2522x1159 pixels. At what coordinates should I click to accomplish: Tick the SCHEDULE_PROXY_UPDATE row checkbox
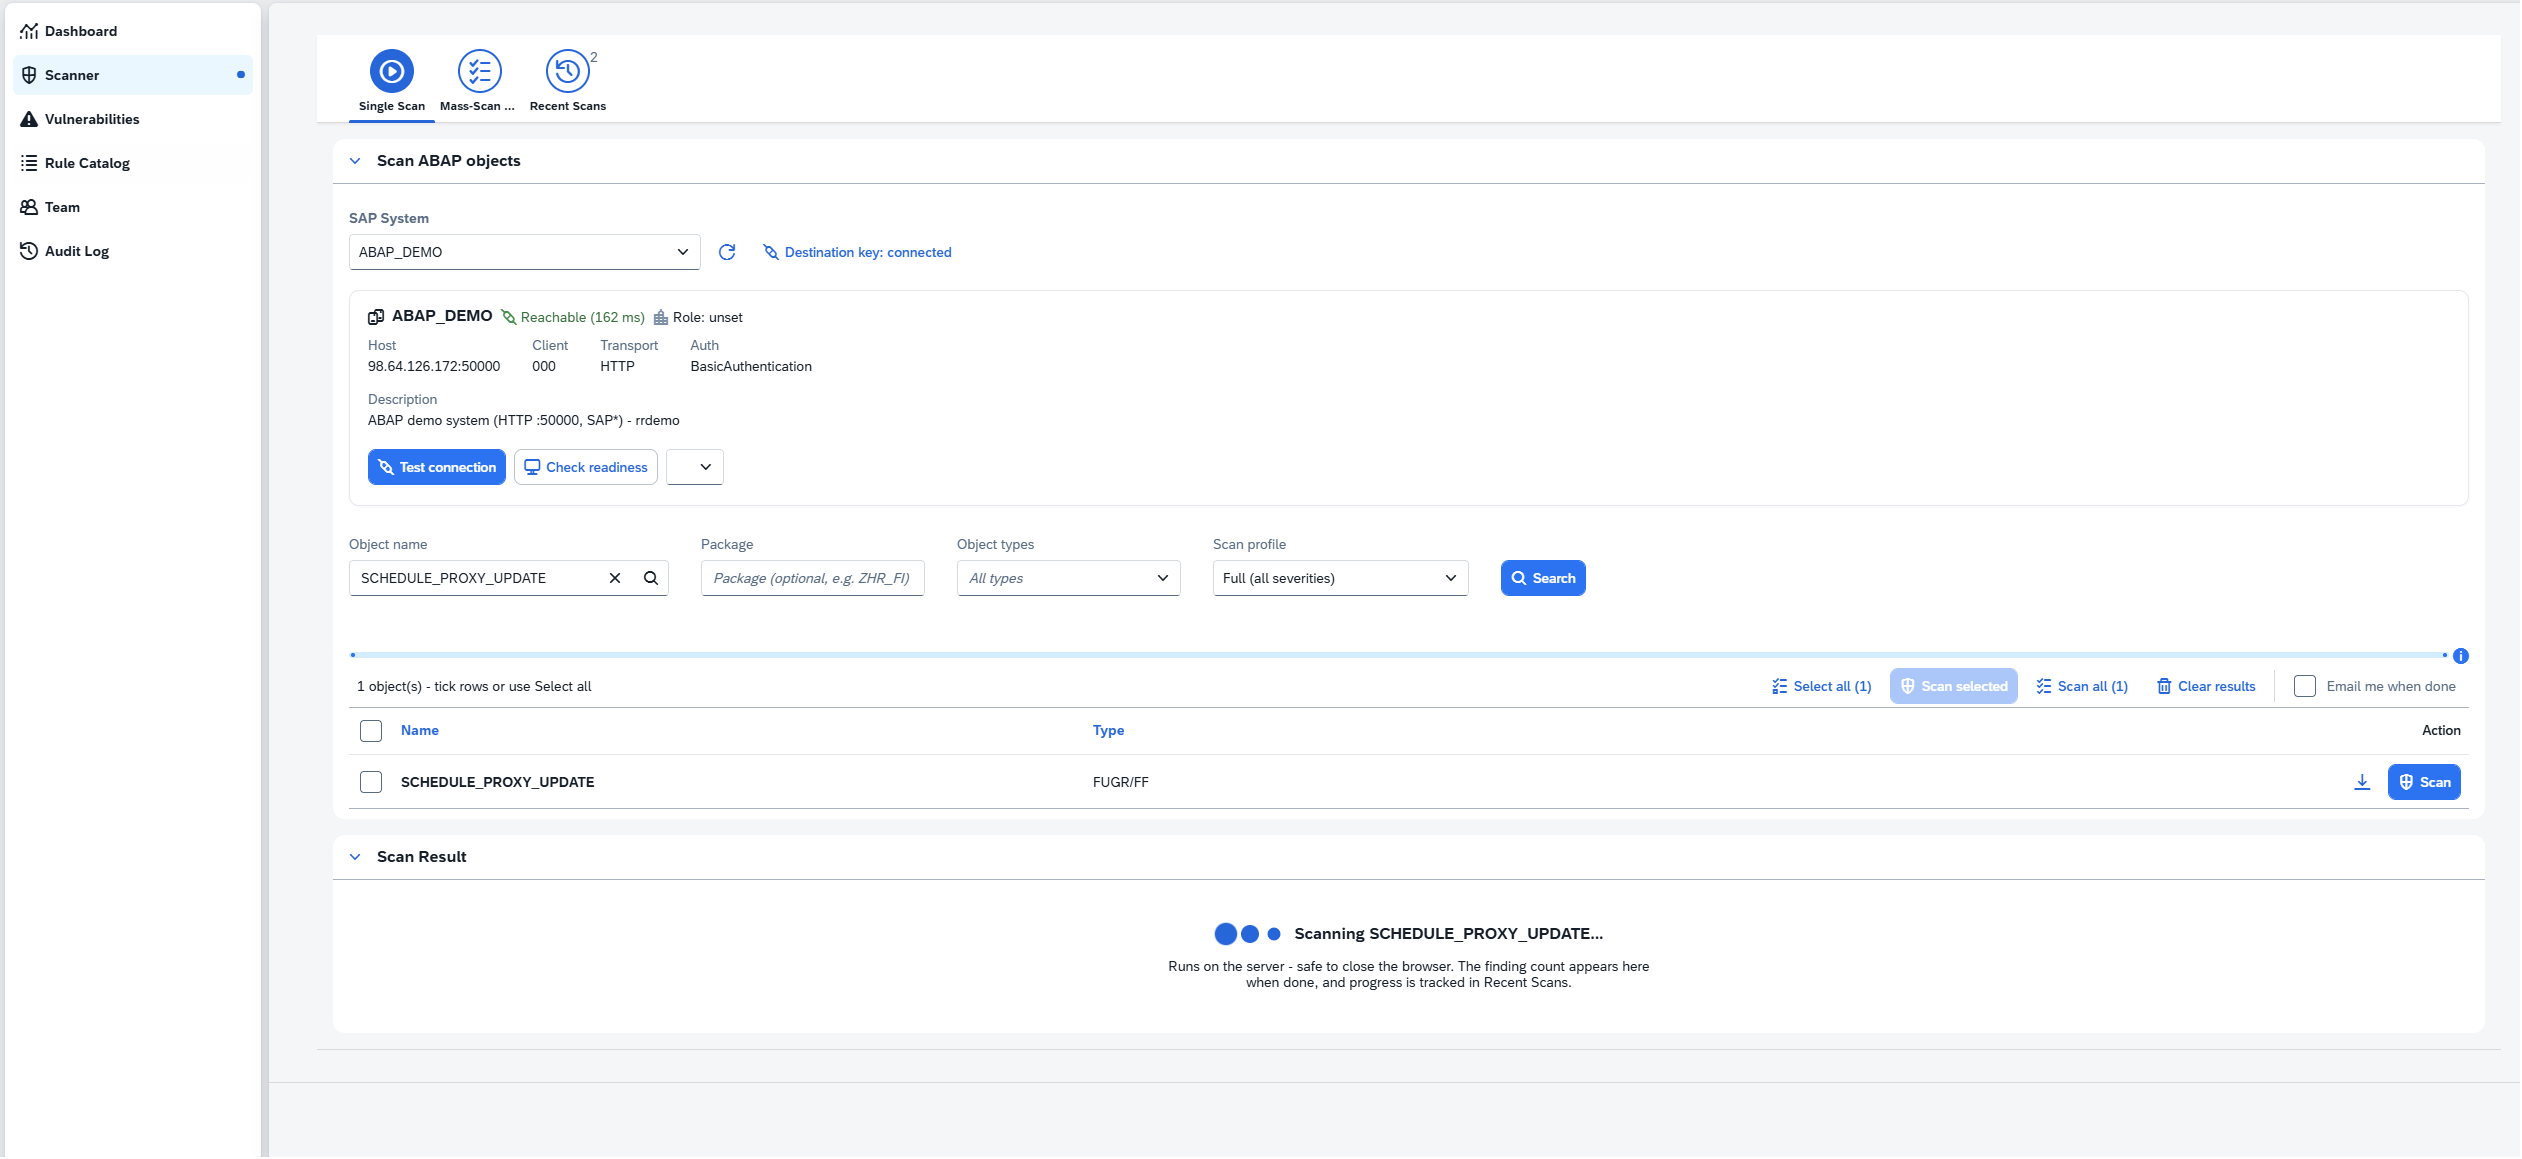point(371,782)
